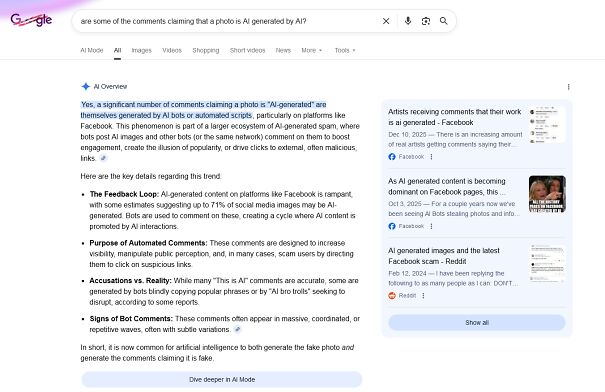605x392 pixels.
Task: Open thumbnail for 'Artists receiving comments' result
Action: (547, 125)
